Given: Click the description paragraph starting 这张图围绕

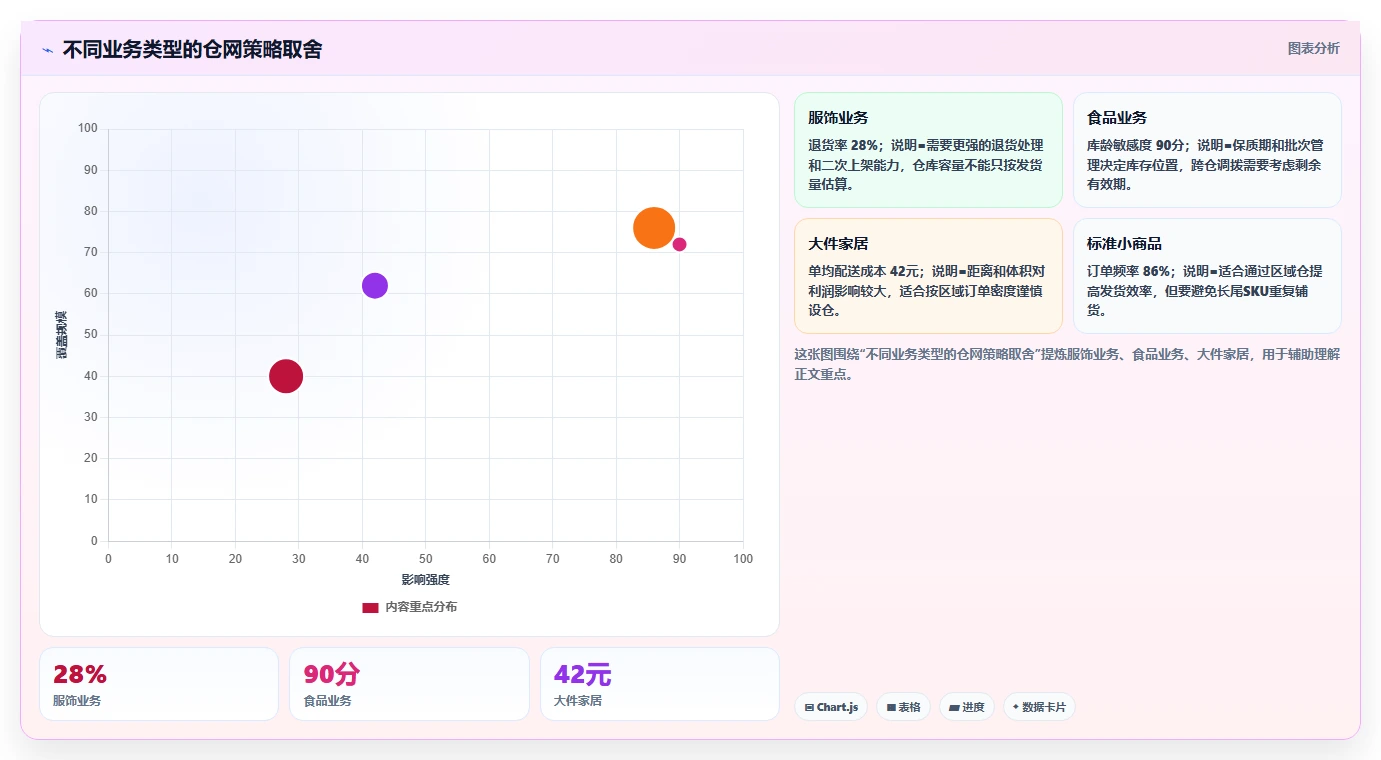Looking at the screenshot, I should click(x=1067, y=364).
